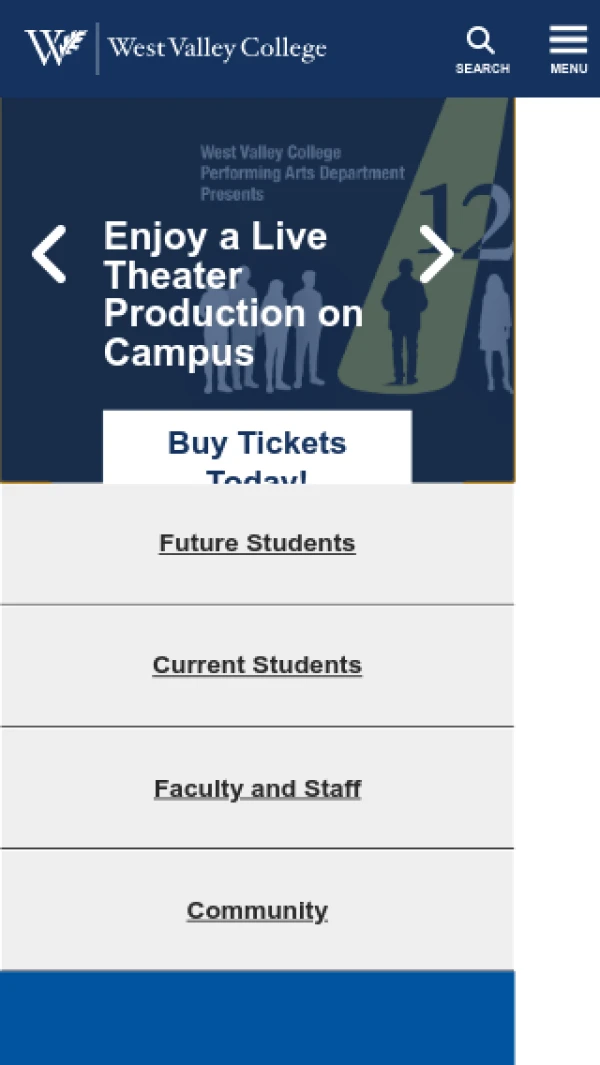Go to the previous carousel slide
Screen dimensions: 600x1065
click(x=49, y=254)
